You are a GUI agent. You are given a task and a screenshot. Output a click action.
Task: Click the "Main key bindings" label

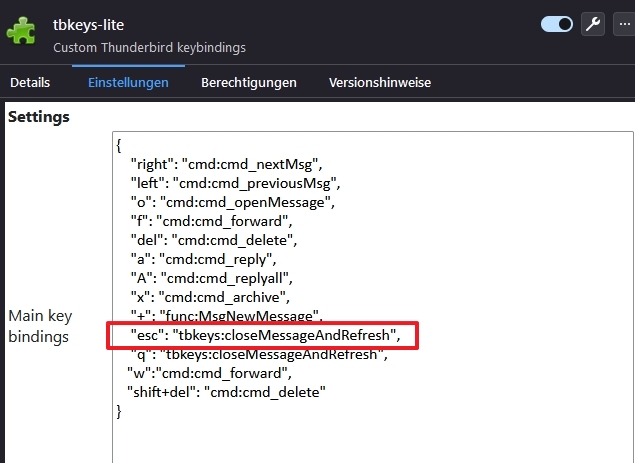pos(40,326)
